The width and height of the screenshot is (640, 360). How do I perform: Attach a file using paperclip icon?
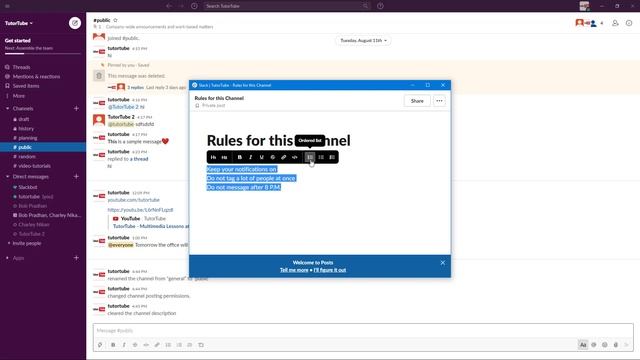click(616, 345)
